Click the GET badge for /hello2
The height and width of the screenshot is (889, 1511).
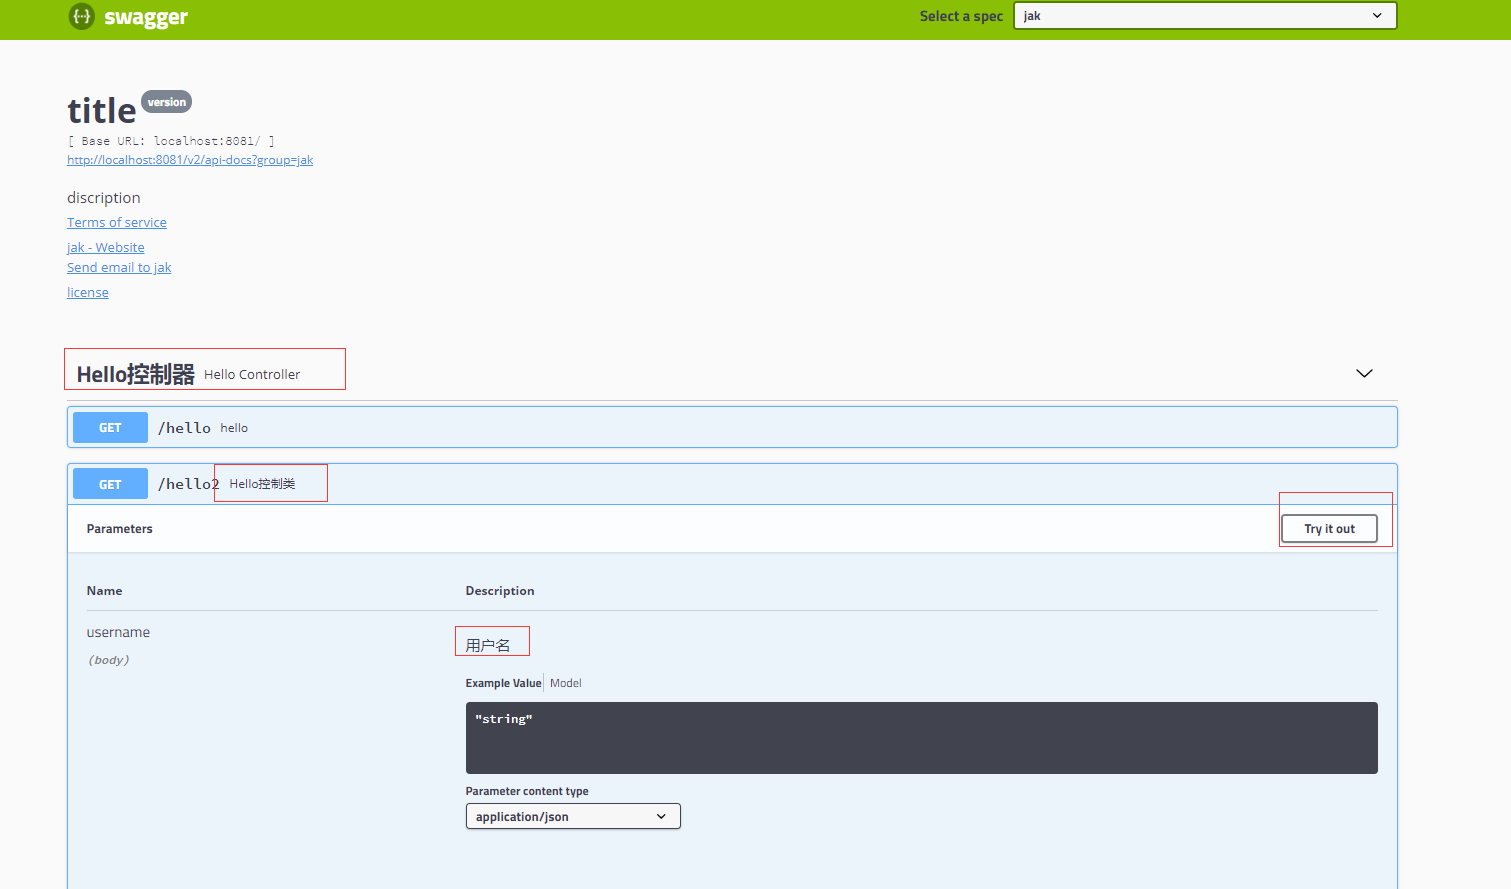point(110,484)
